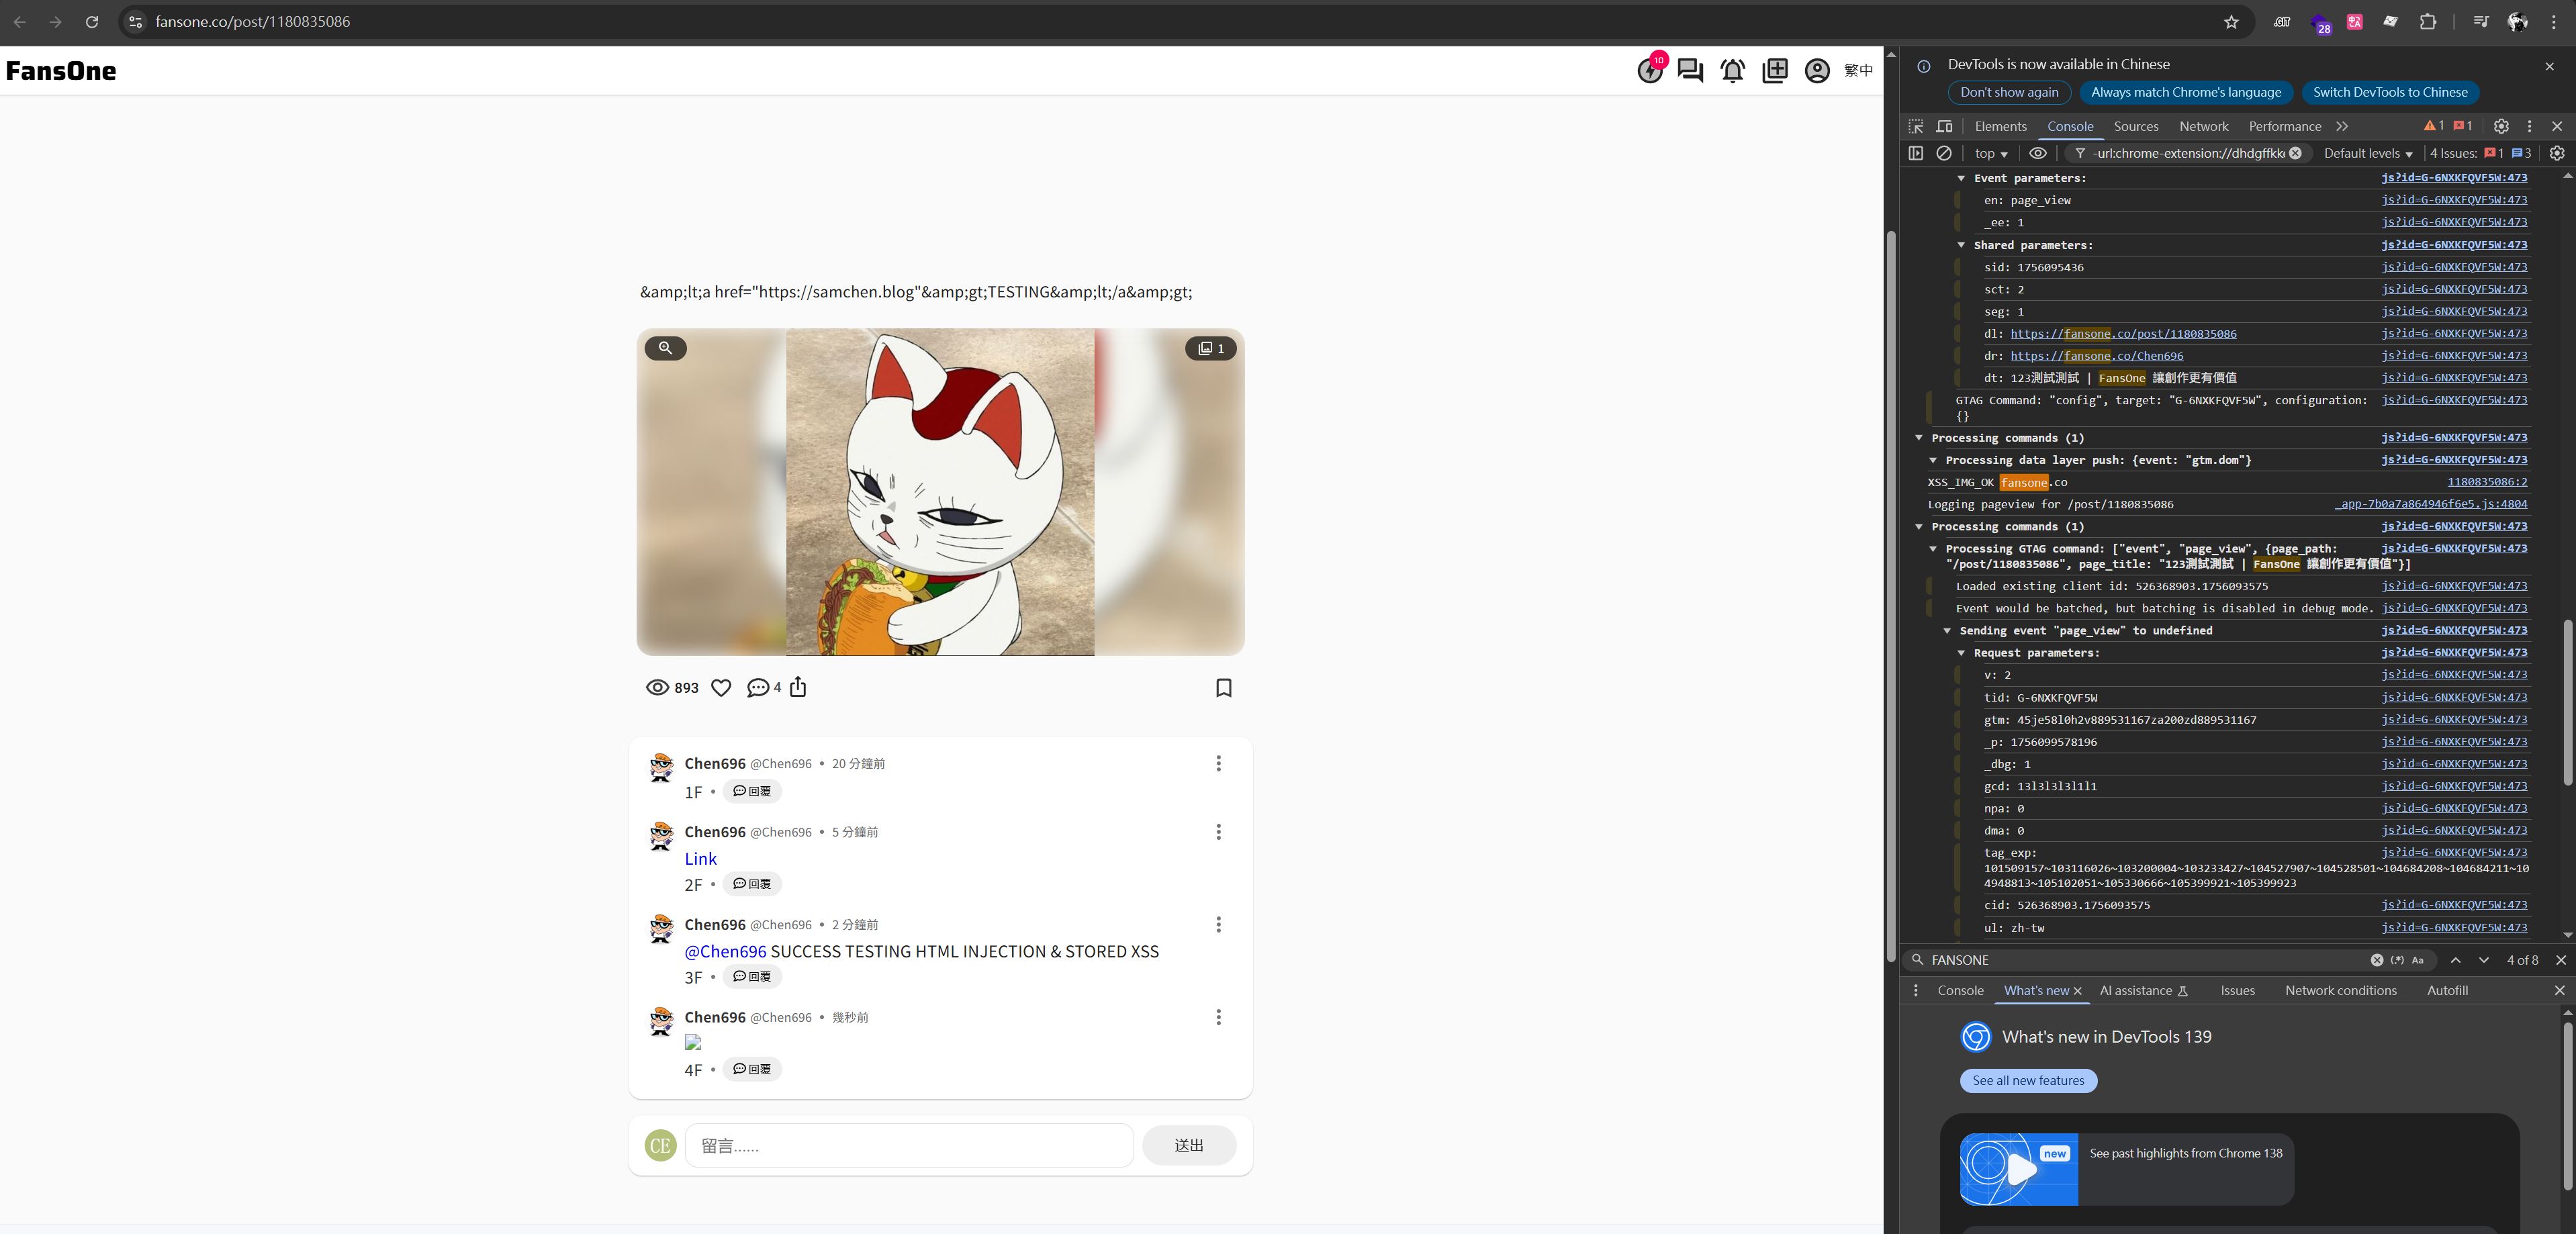Click the Don't show again button
This screenshot has height=1234, width=2576.
pyautogui.click(x=2009, y=92)
